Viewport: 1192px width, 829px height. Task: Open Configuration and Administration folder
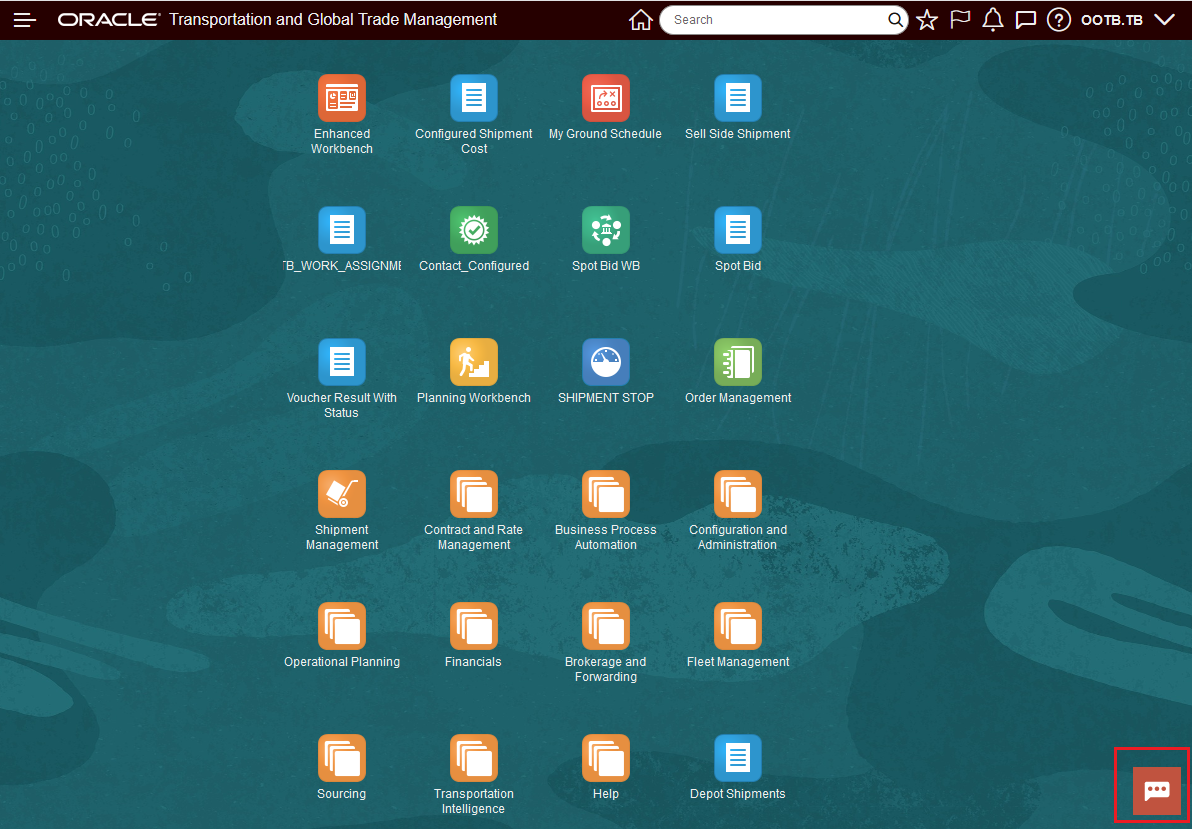(737, 494)
